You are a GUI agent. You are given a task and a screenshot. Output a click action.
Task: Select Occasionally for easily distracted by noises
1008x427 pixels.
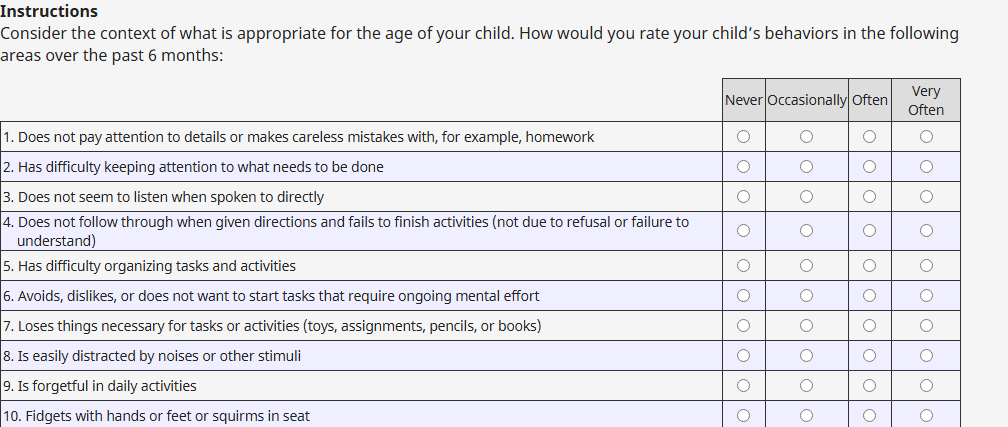pyautogui.click(x=806, y=356)
